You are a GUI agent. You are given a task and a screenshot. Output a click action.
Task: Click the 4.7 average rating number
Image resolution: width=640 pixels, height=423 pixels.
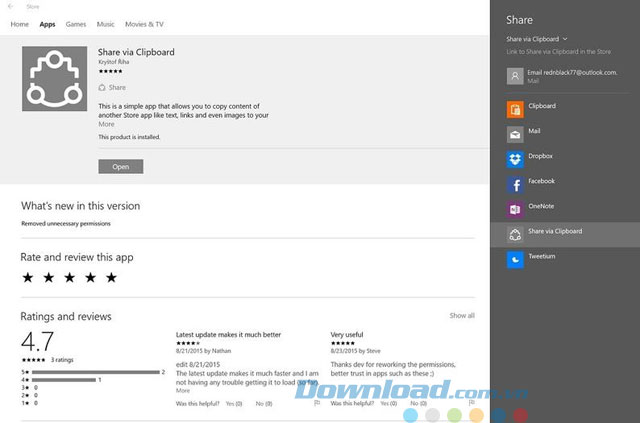38,341
